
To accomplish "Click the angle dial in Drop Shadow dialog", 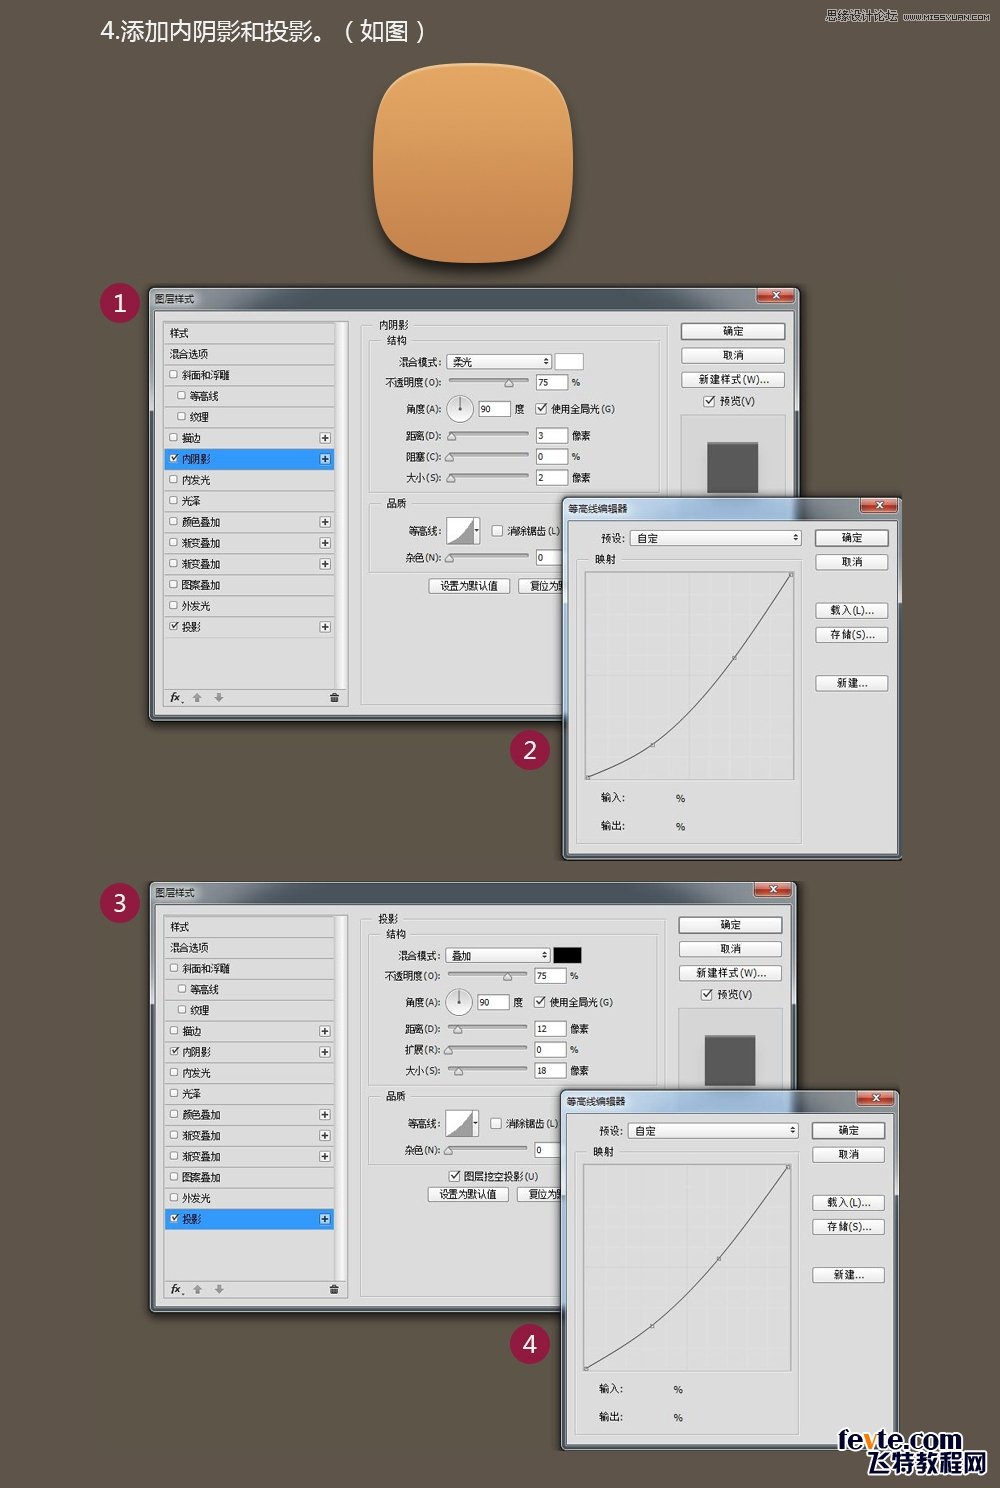I will [459, 1001].
